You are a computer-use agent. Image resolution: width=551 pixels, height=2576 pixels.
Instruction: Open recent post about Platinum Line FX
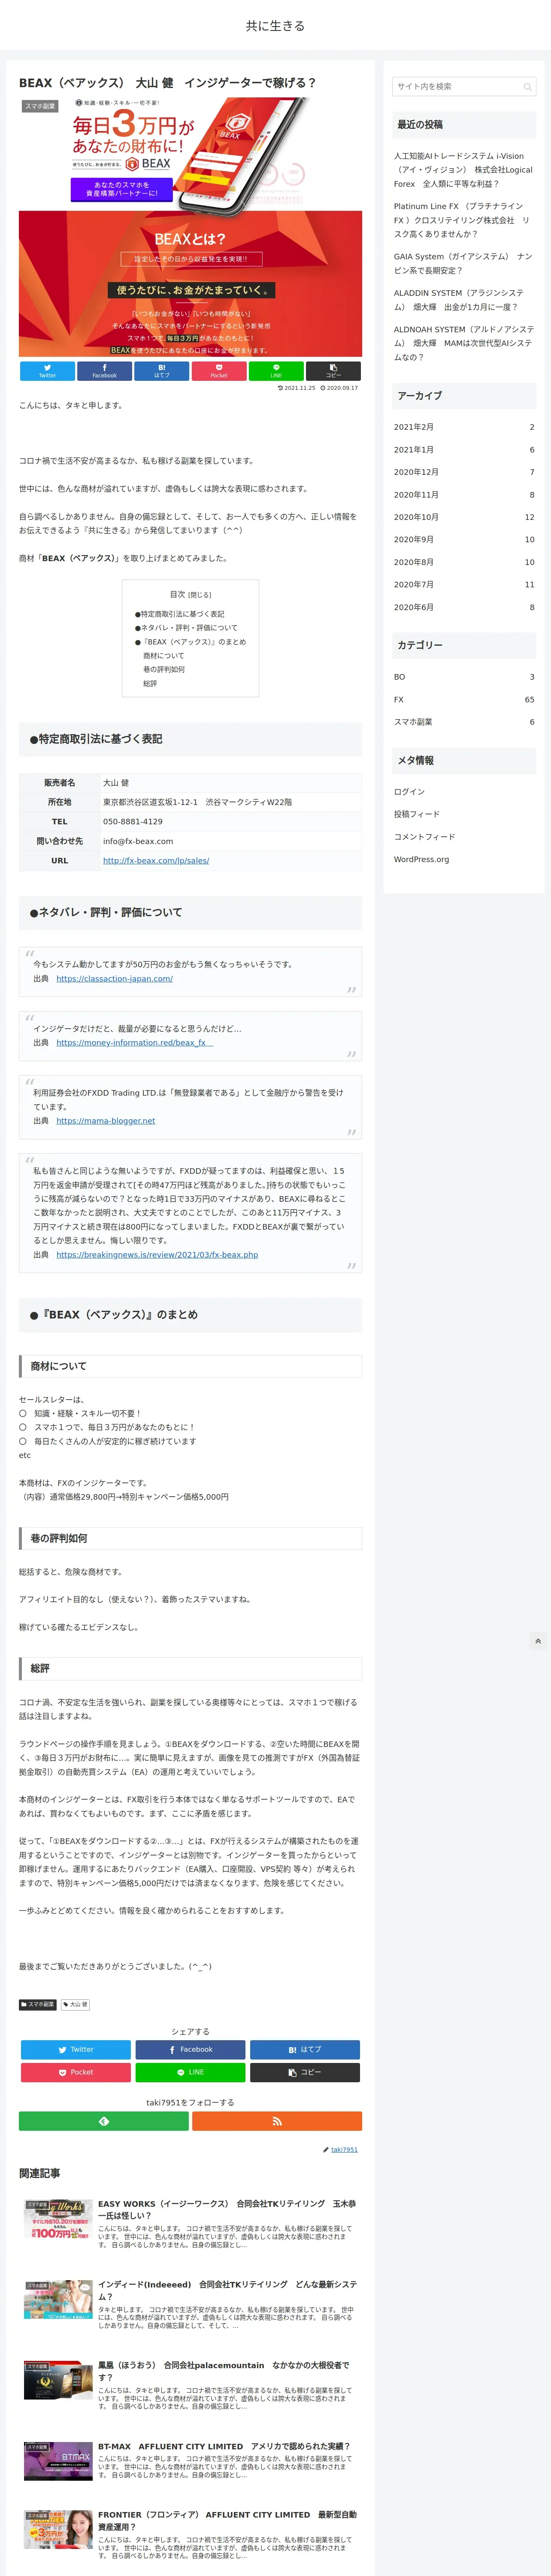click(x=463, y=220)
